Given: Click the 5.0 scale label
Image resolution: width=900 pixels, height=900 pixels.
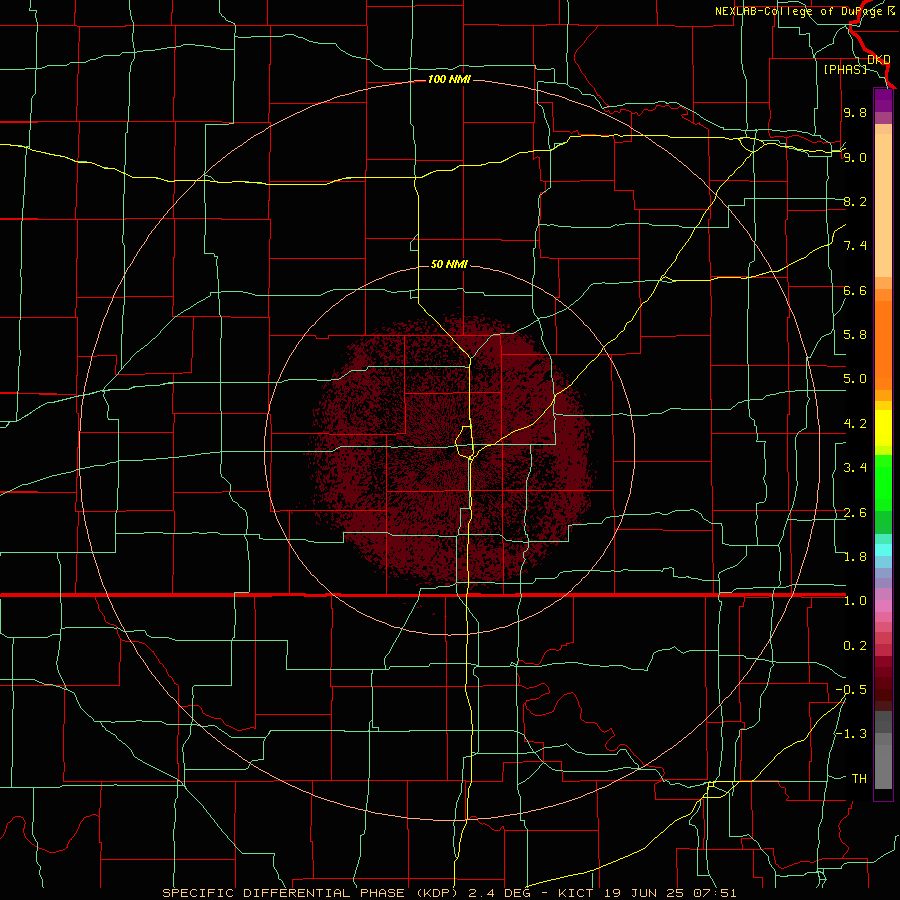Looking at the screenshot, I should coord(855,379).
